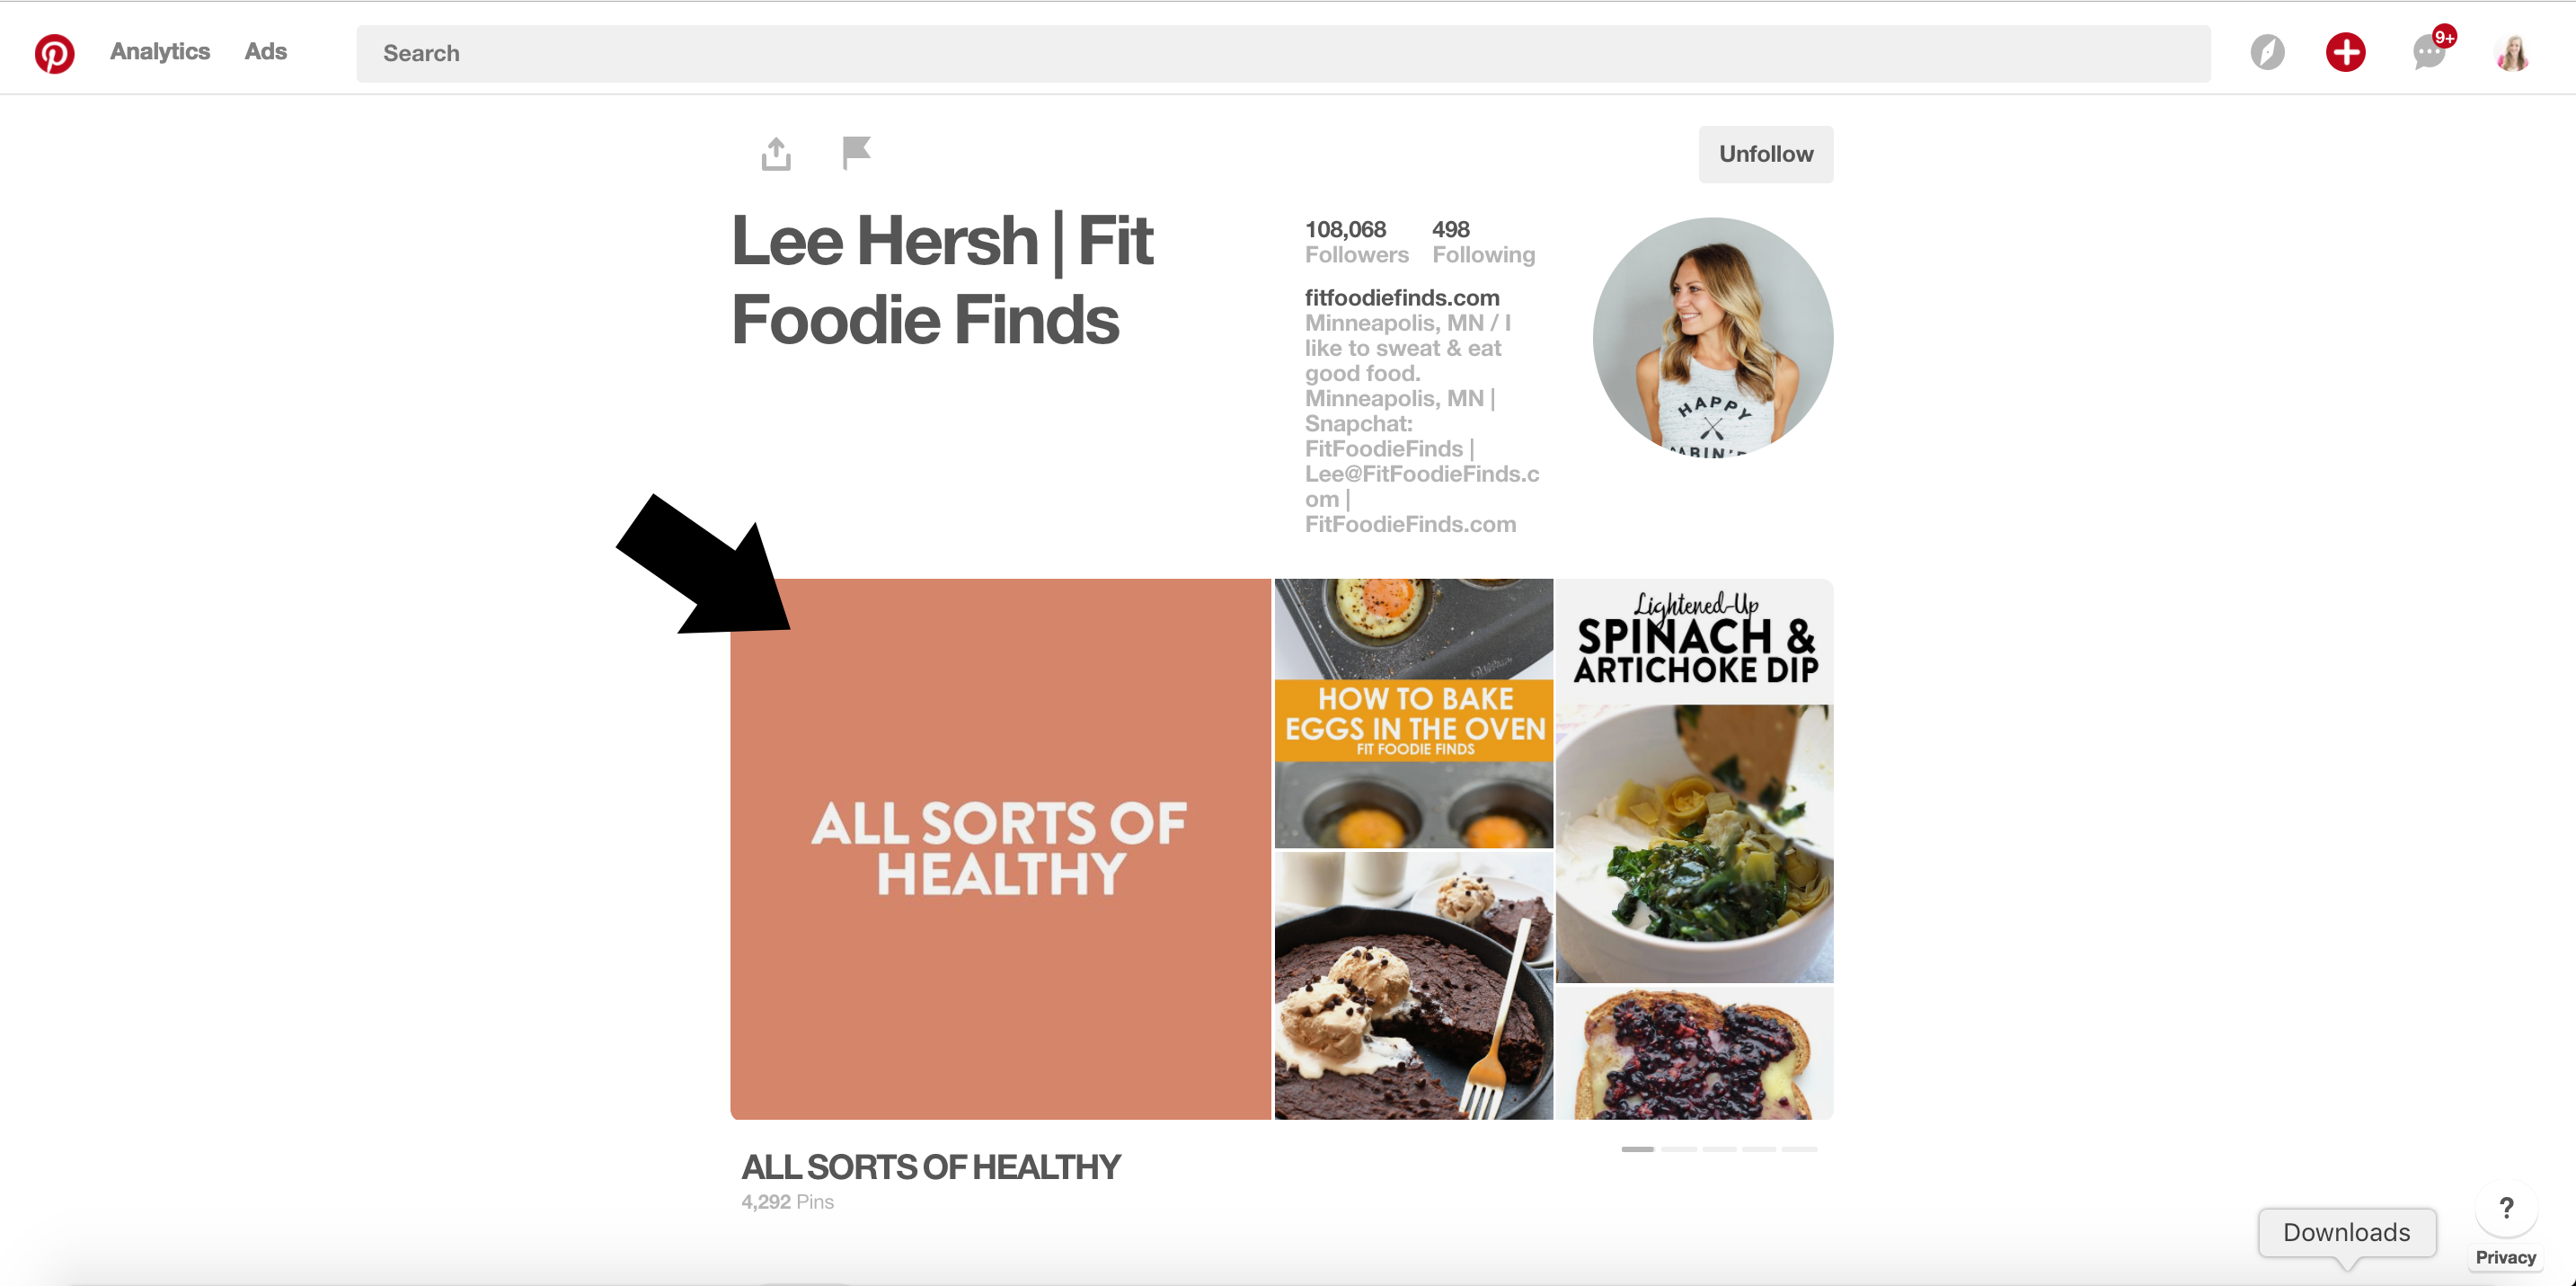This screenshot has width=2576, height=1286.
Task: Focus the Search input field
Action: [1283, 53]
